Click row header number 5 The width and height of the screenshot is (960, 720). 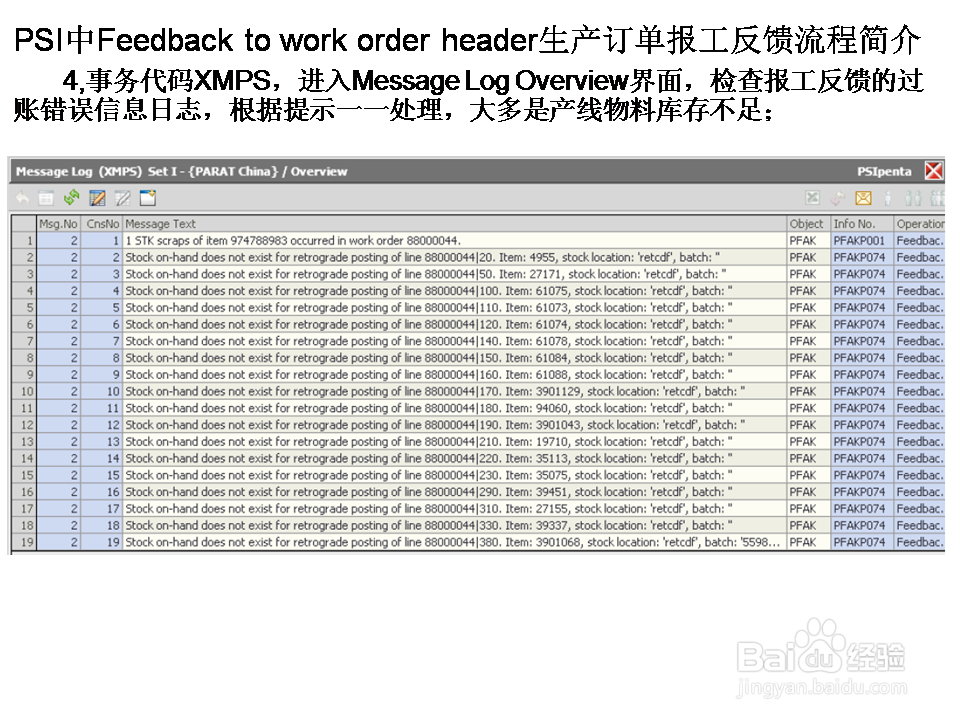(24, 307)
